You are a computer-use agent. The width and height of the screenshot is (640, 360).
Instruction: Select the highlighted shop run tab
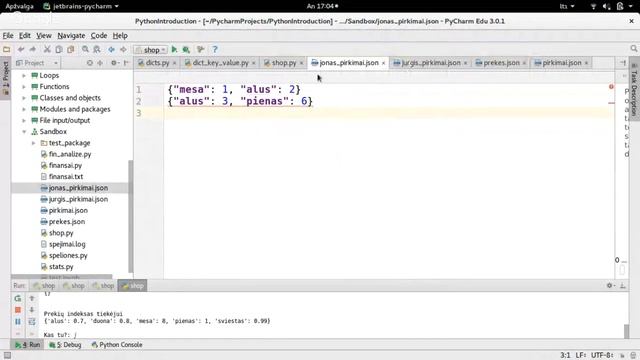132,286
